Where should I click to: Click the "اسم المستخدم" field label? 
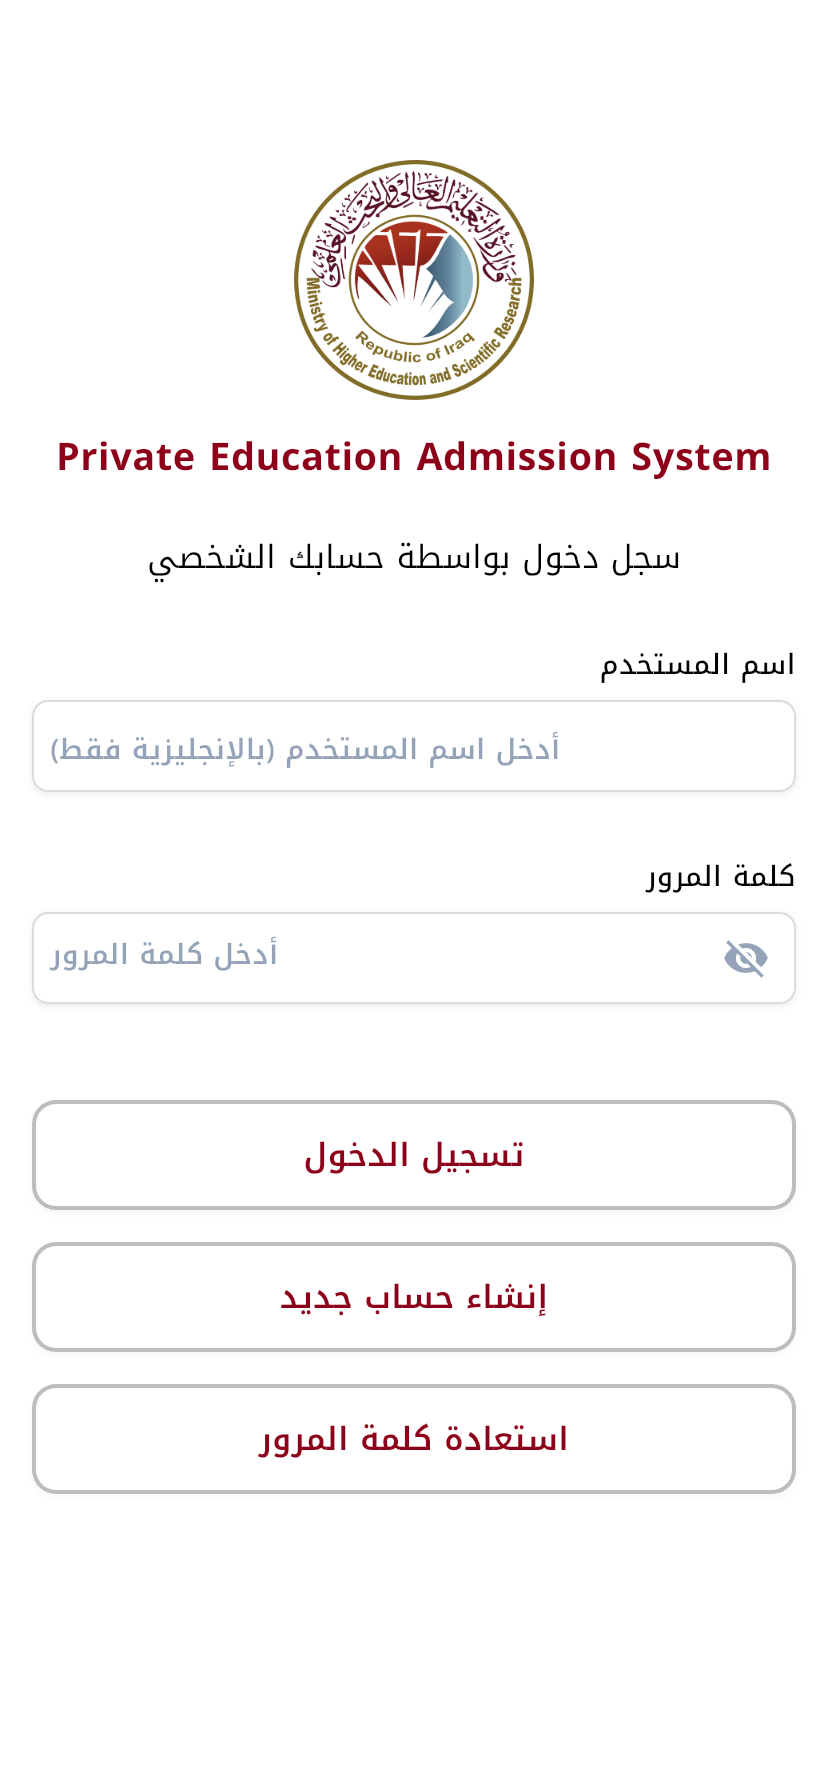[697, 665]
